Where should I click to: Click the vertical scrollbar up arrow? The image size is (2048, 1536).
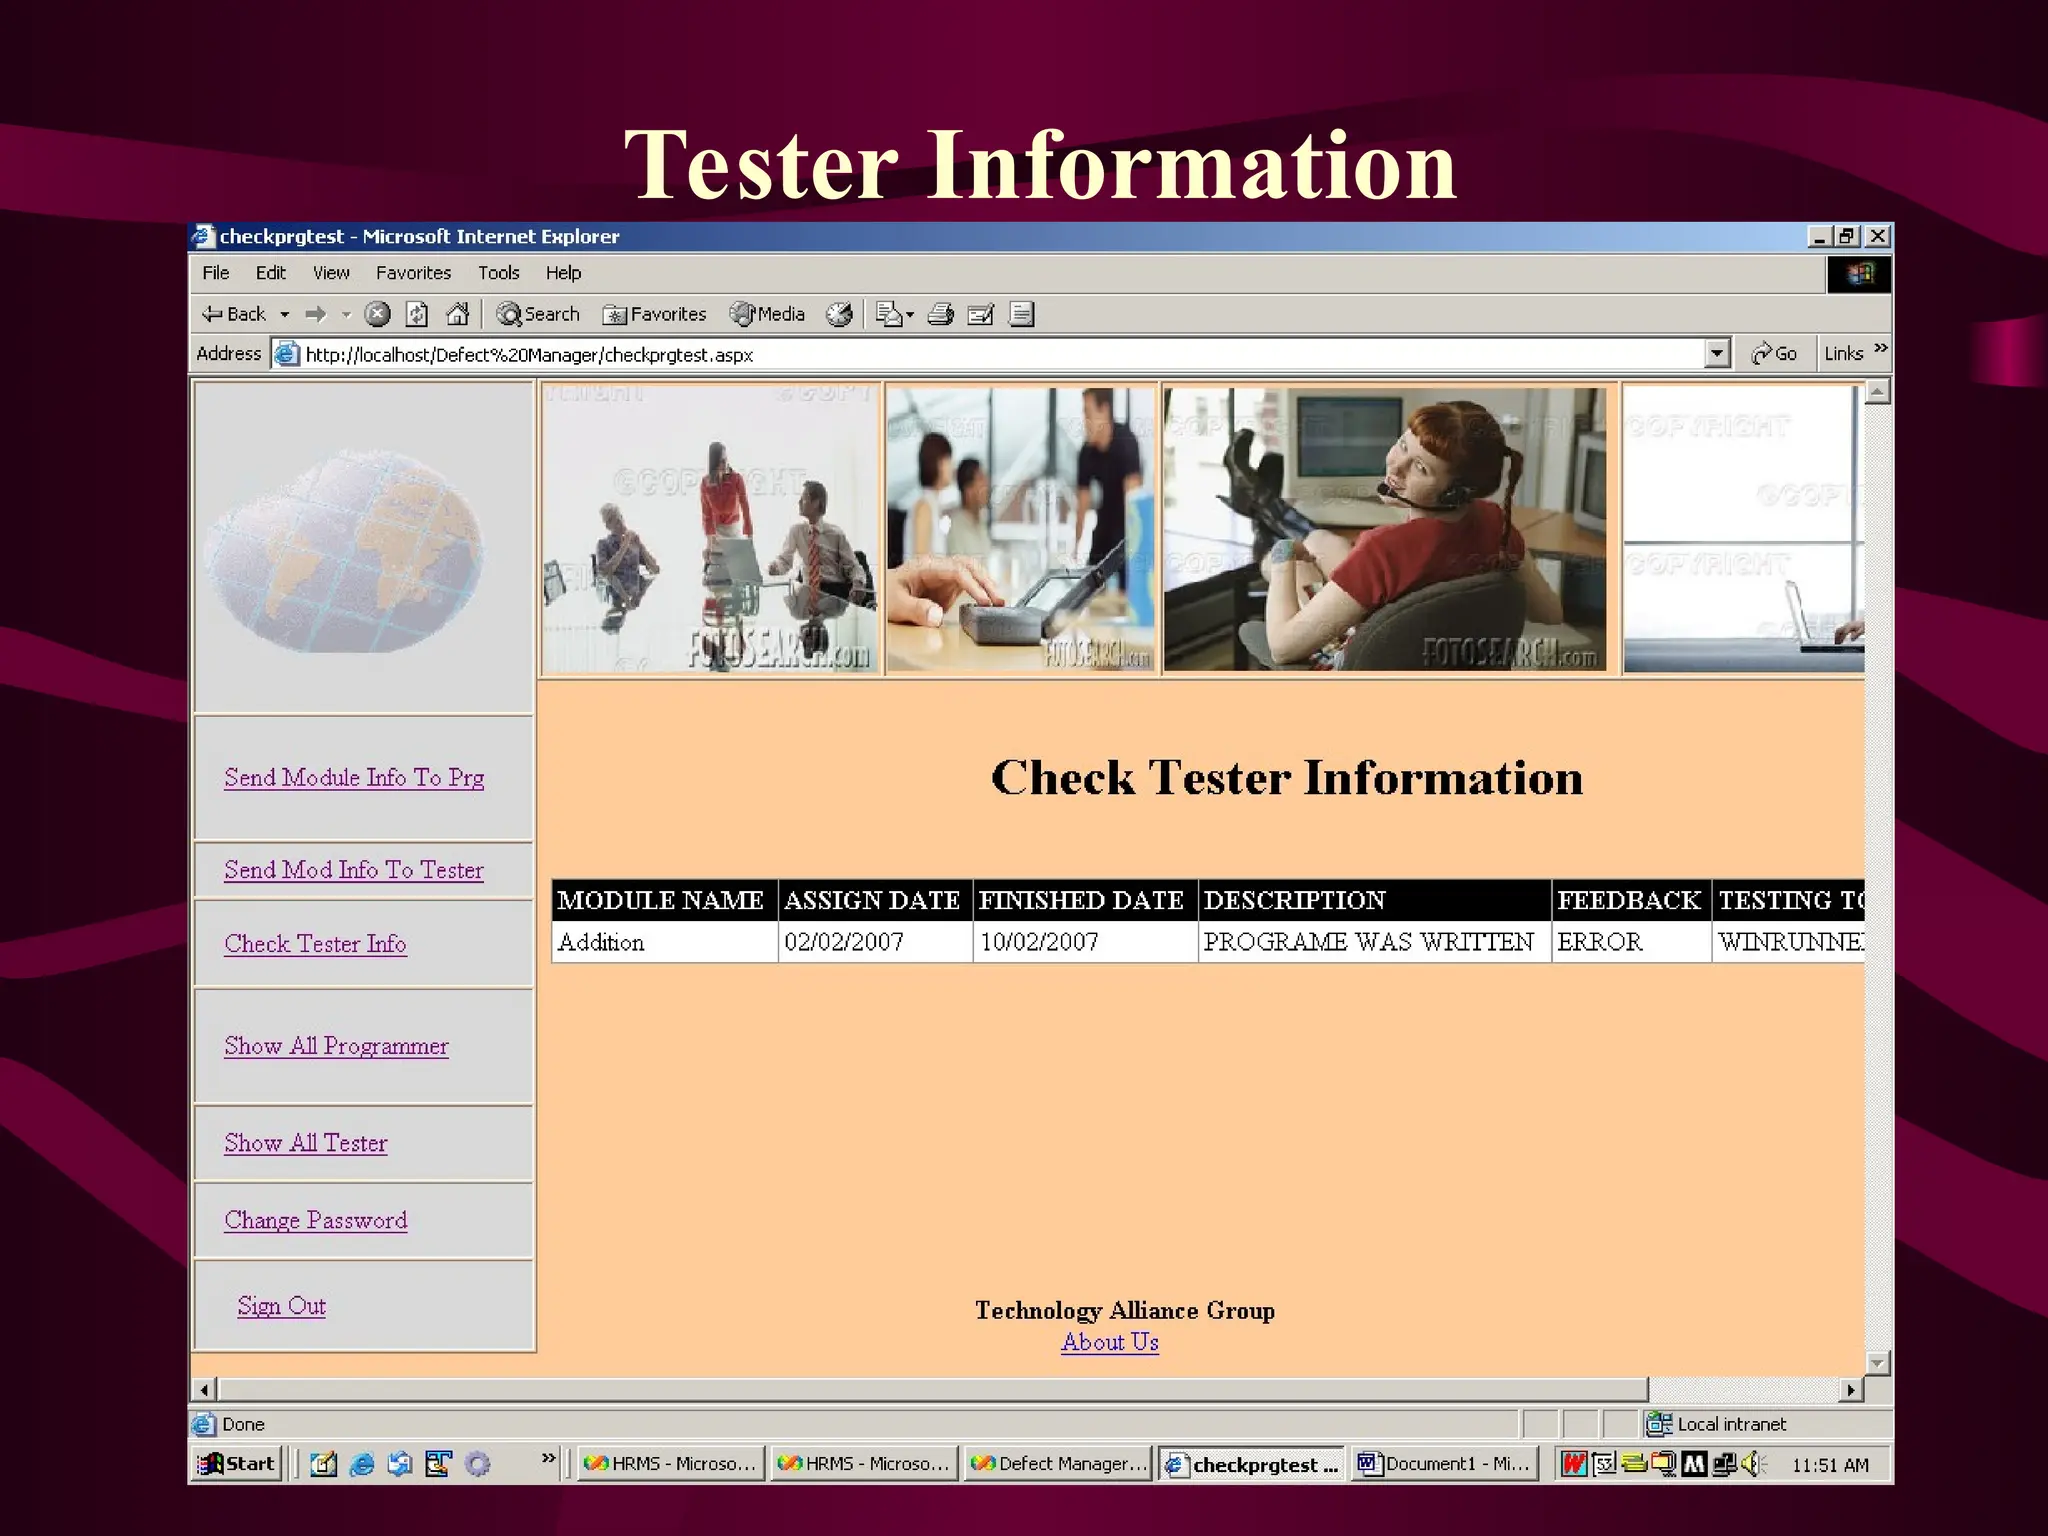pos(1878,392)
